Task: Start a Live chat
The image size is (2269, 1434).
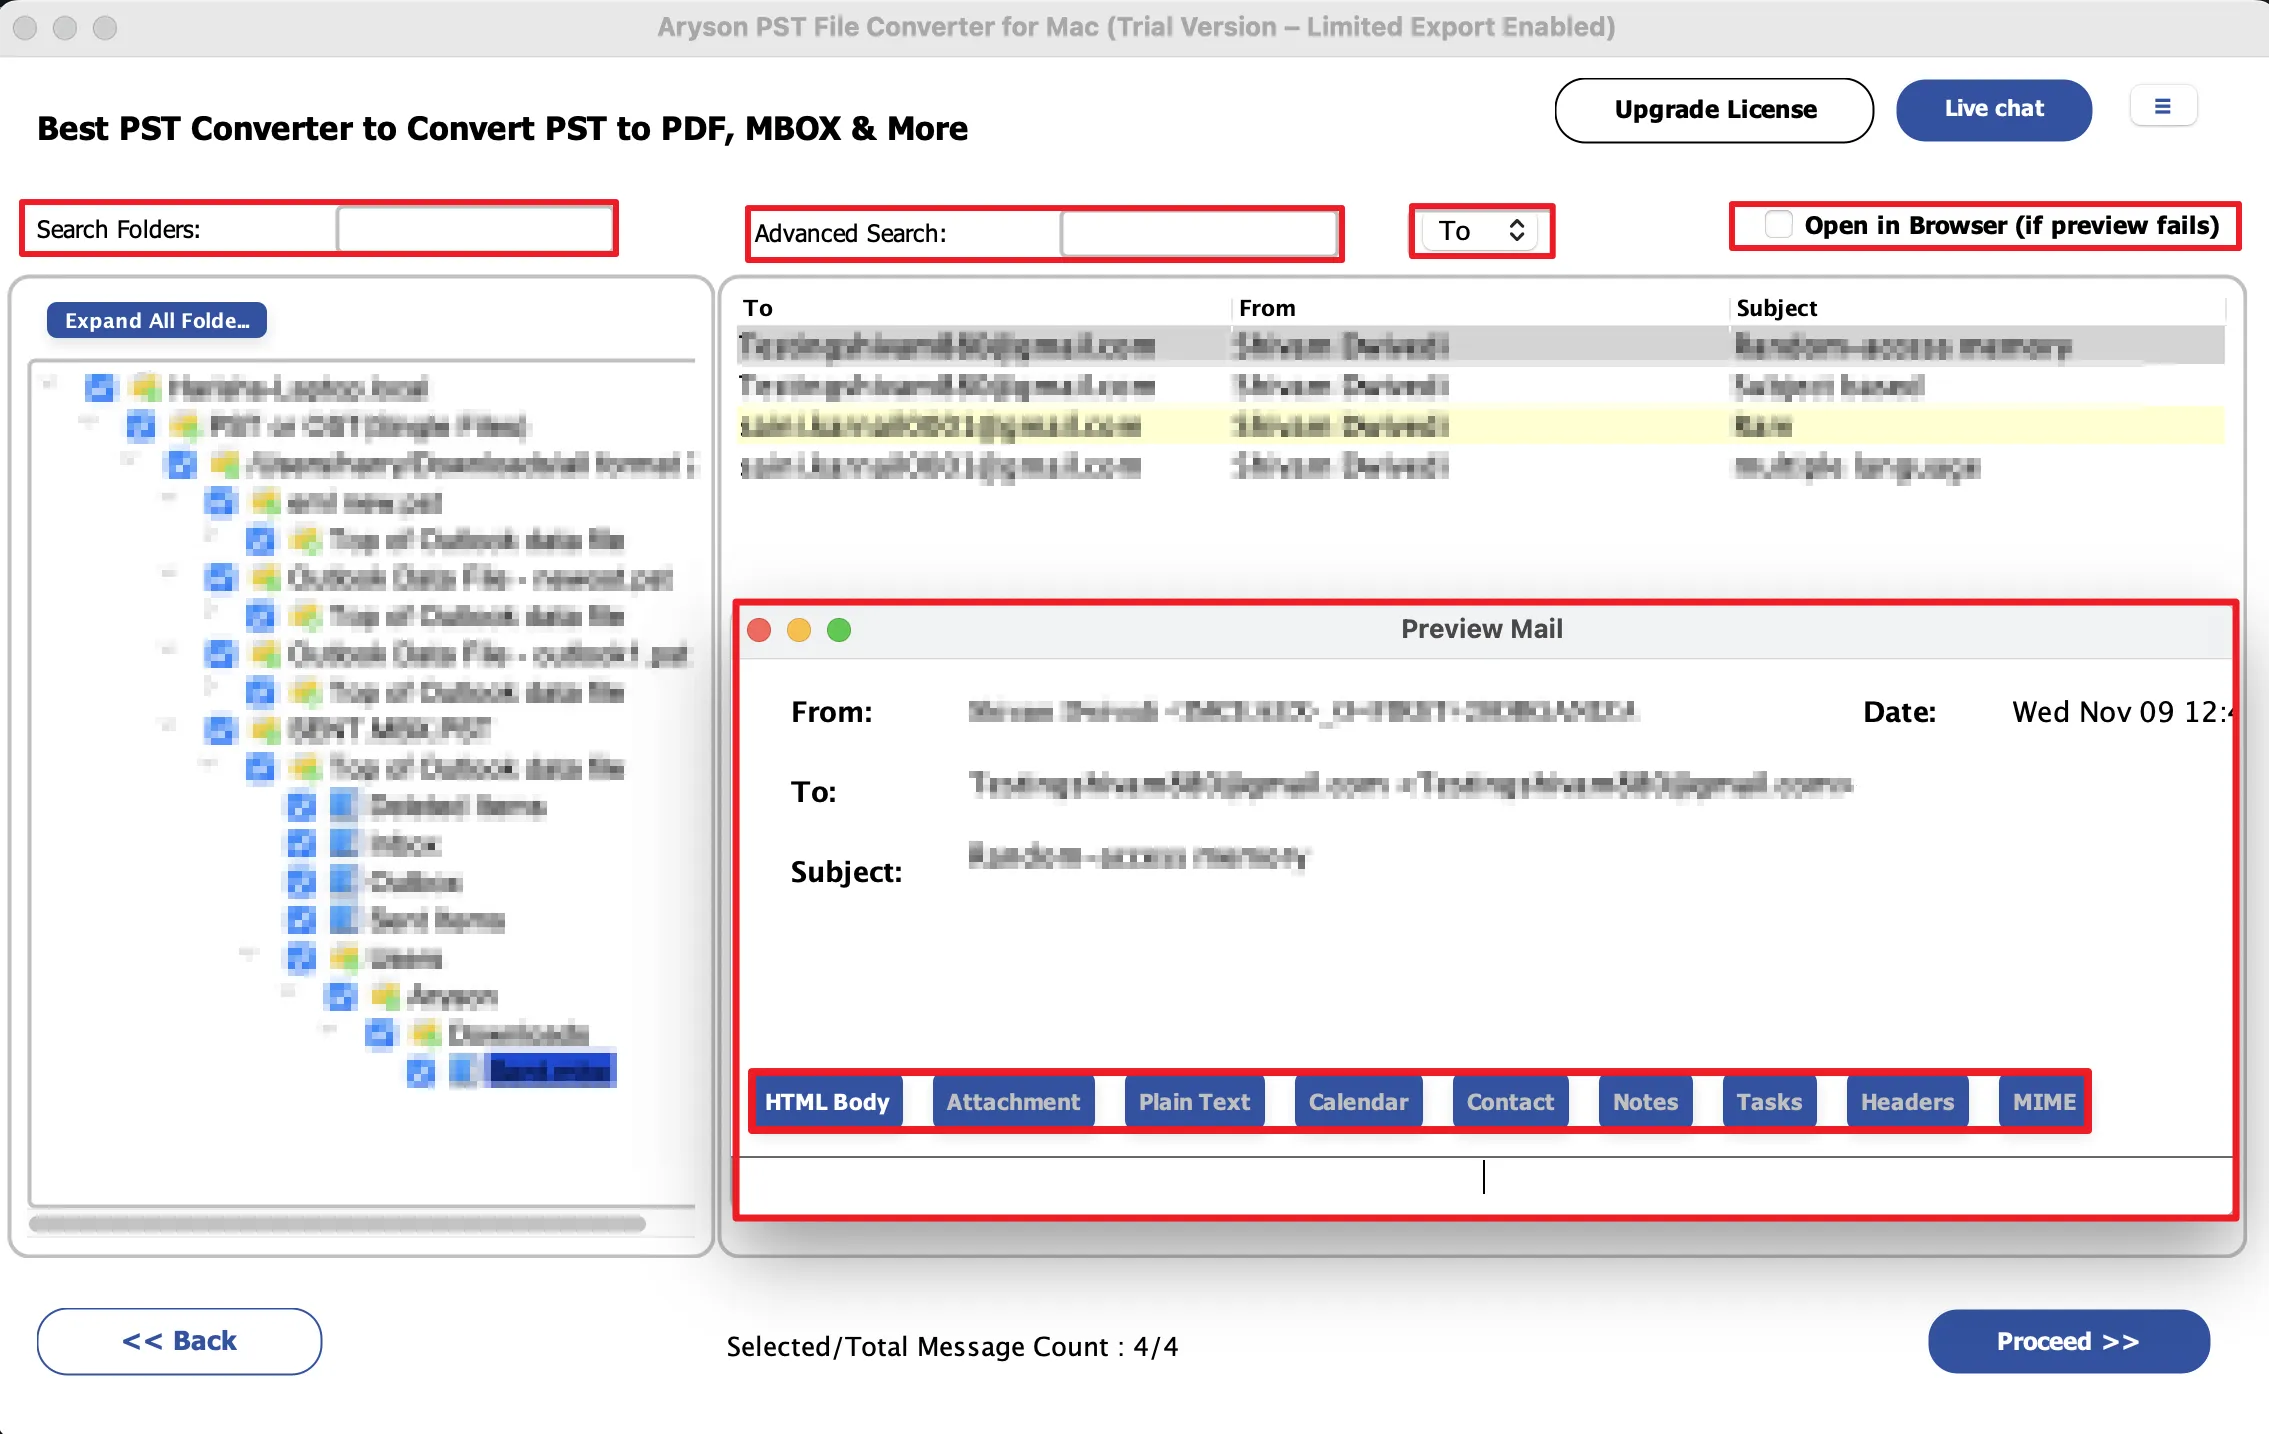Action: tap(1993, 109)
